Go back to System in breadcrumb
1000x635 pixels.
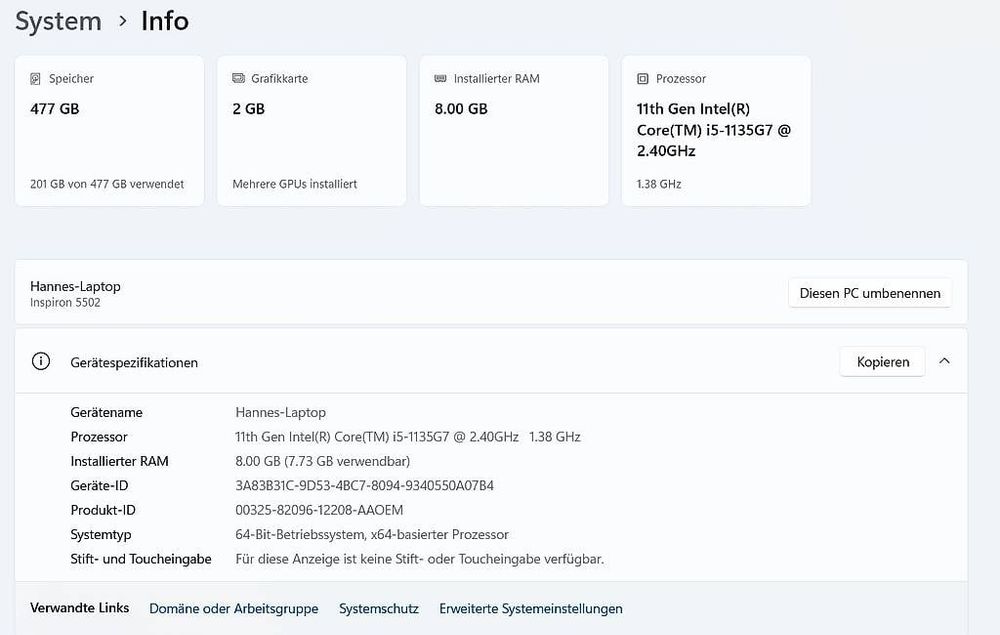(x=58, y=21)
